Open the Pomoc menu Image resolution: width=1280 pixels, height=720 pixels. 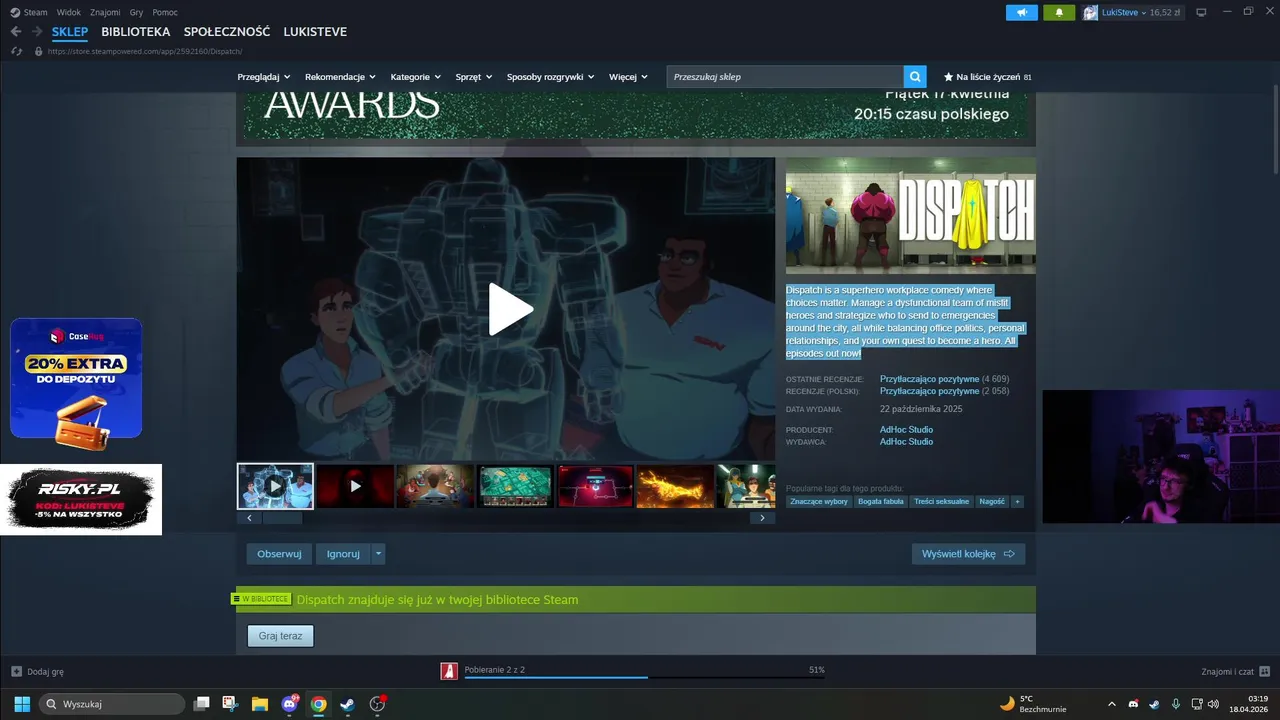[165, 12]
